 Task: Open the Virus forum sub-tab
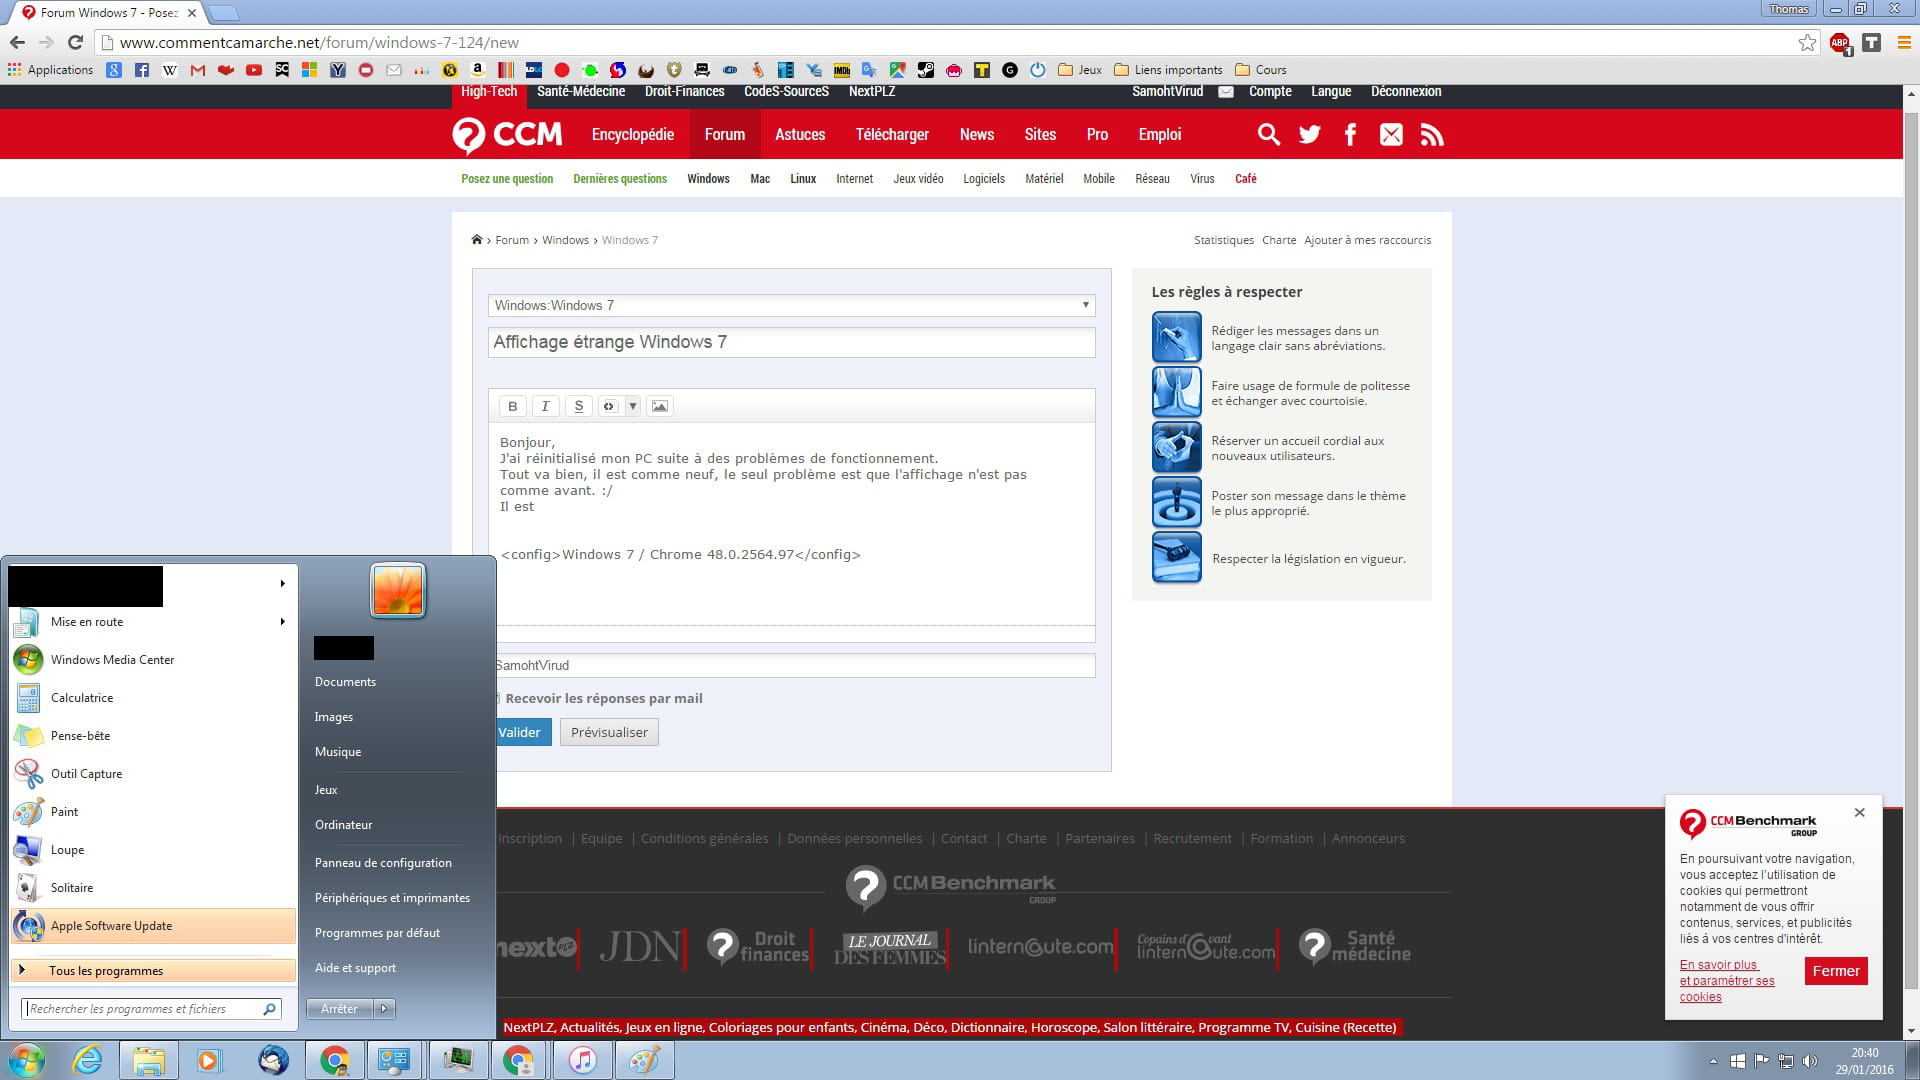point(1201,179)
